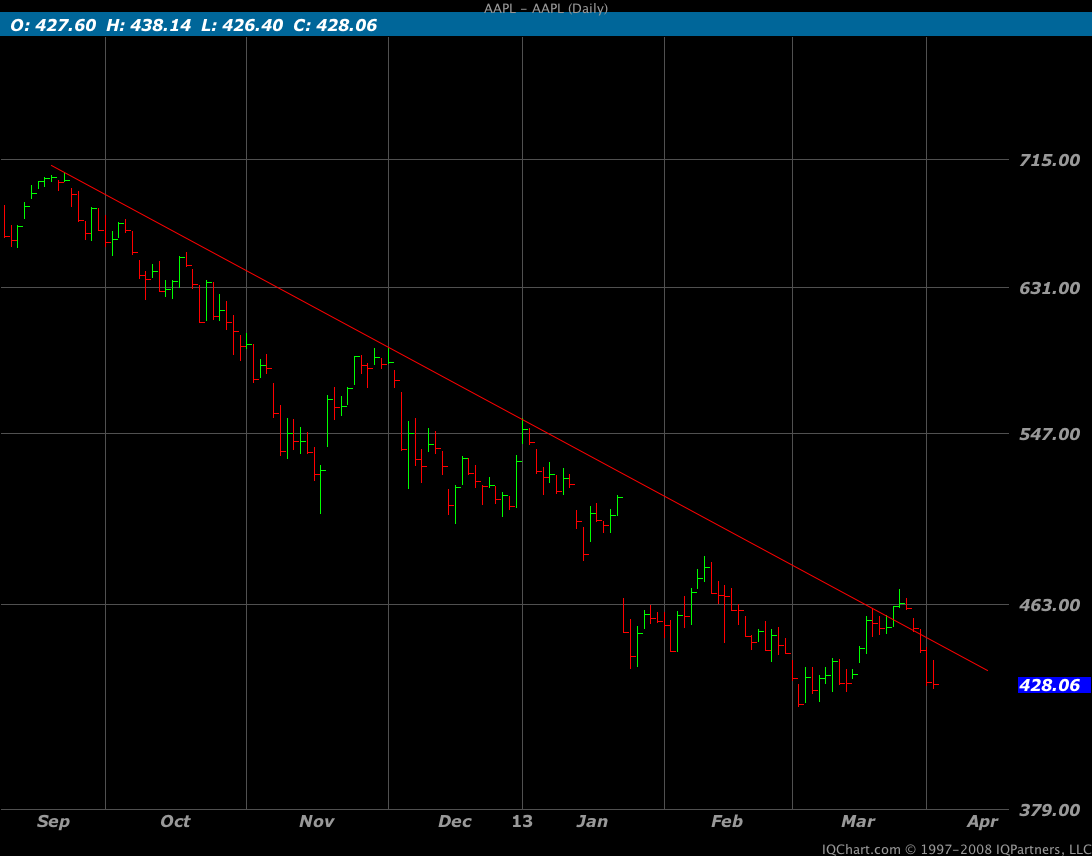Viewport: 1092px width, 856px height.
Task: Click the Mar month label
Action: click(858, 822)
